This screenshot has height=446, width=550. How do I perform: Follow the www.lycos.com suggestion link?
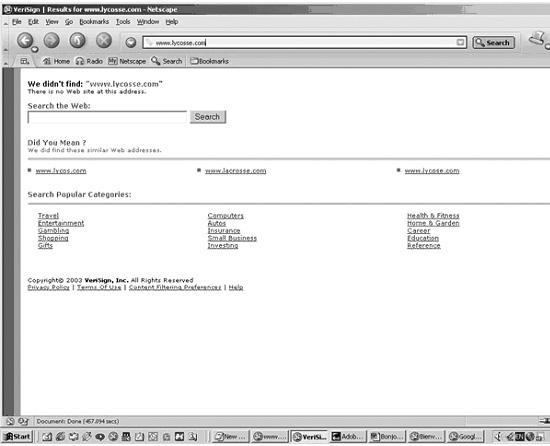tap(61, 171)
